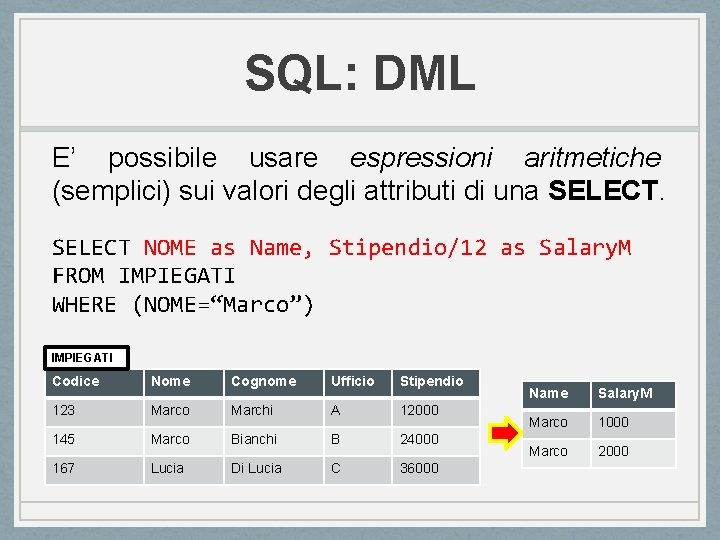Viewport: 720px width, 540px height.
Task: Click the SalaryM value 1000
Action: coord(633,424)
